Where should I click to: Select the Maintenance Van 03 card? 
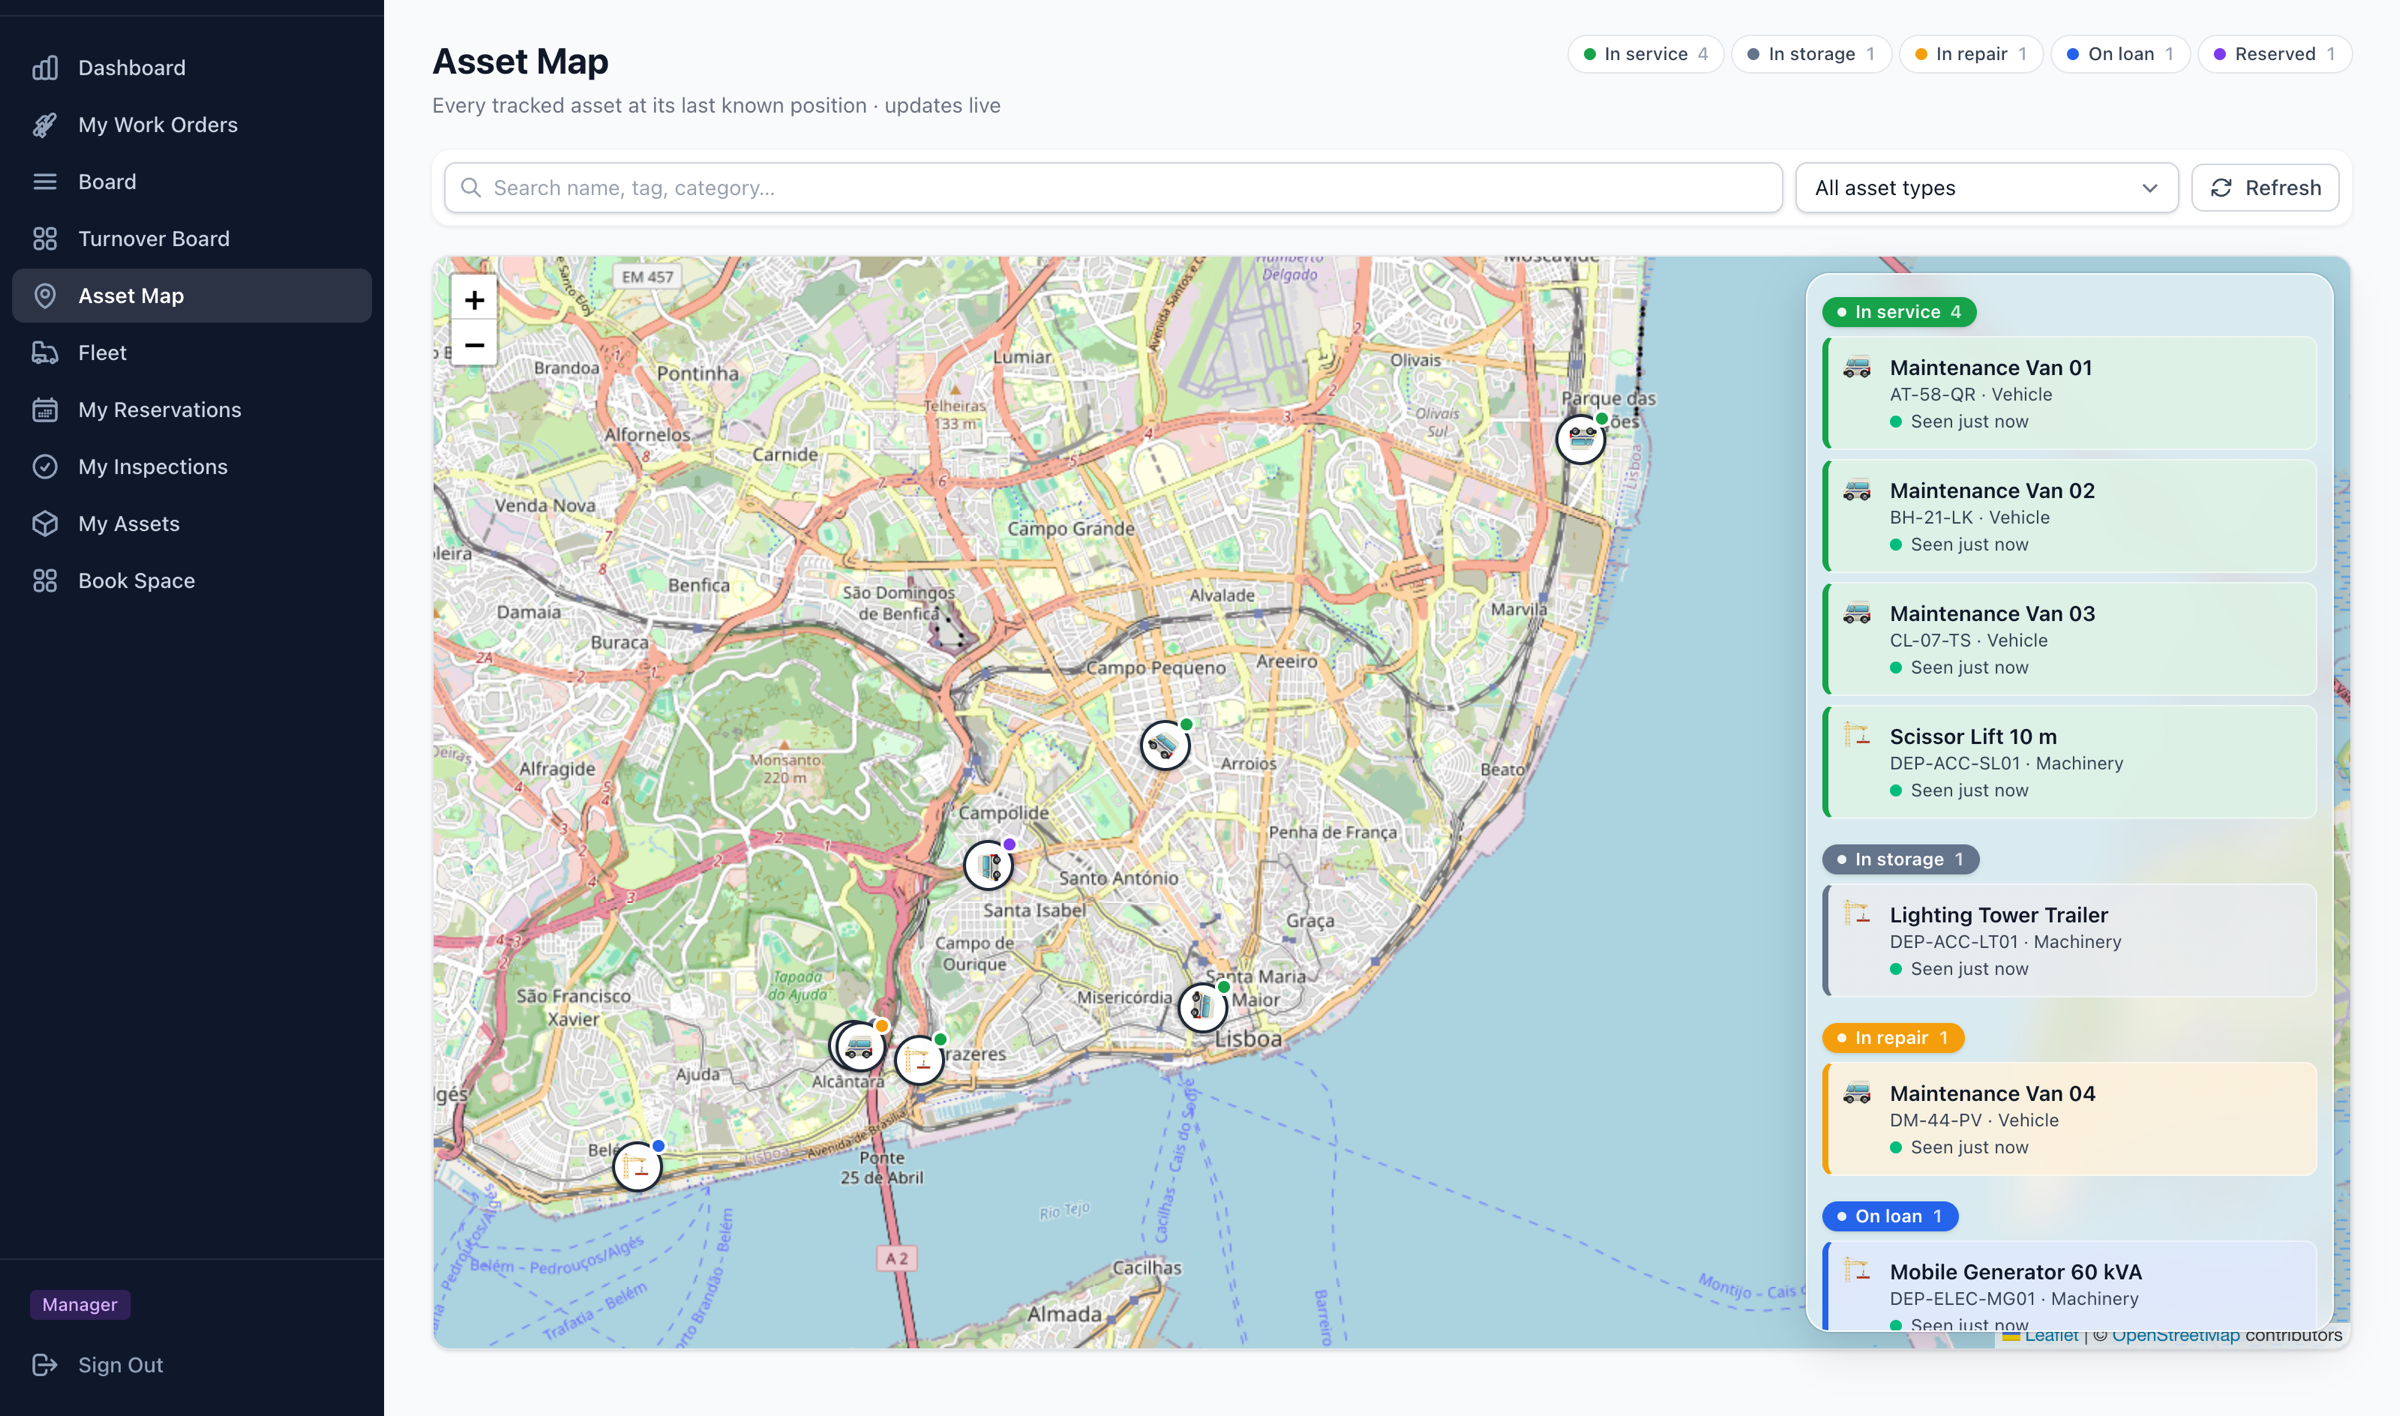point(2070,639)
